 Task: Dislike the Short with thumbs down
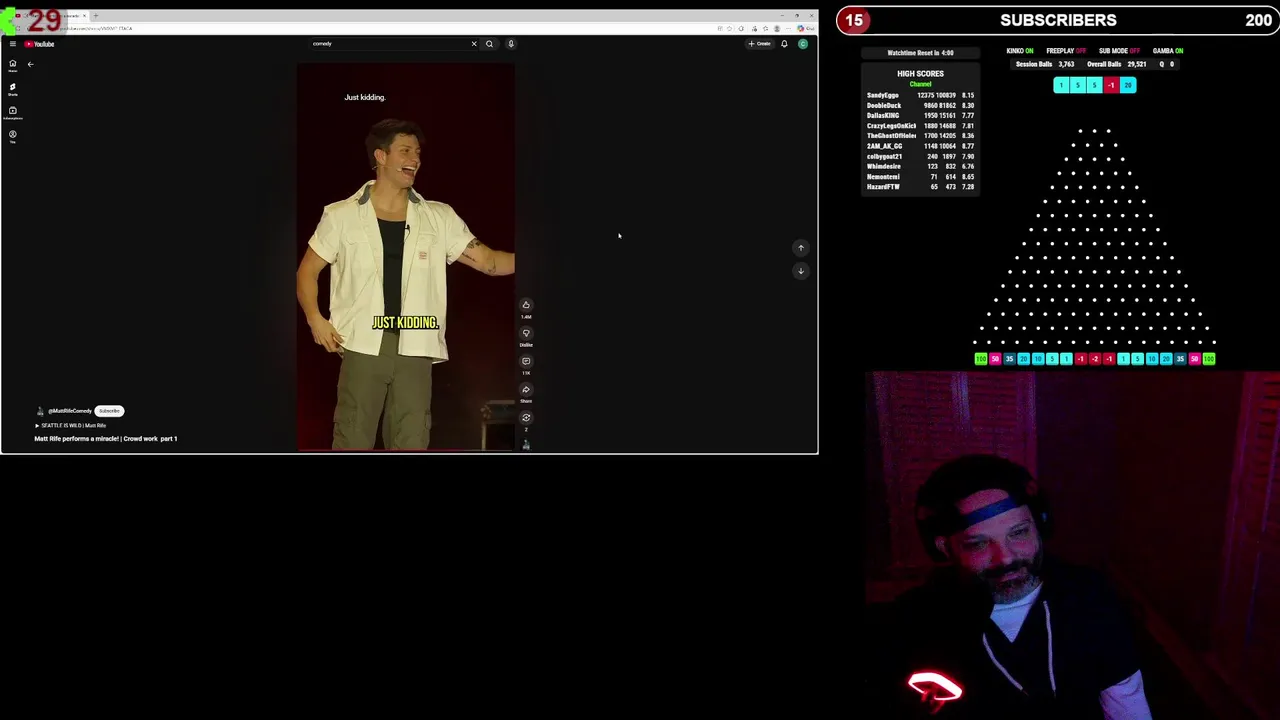526,333
